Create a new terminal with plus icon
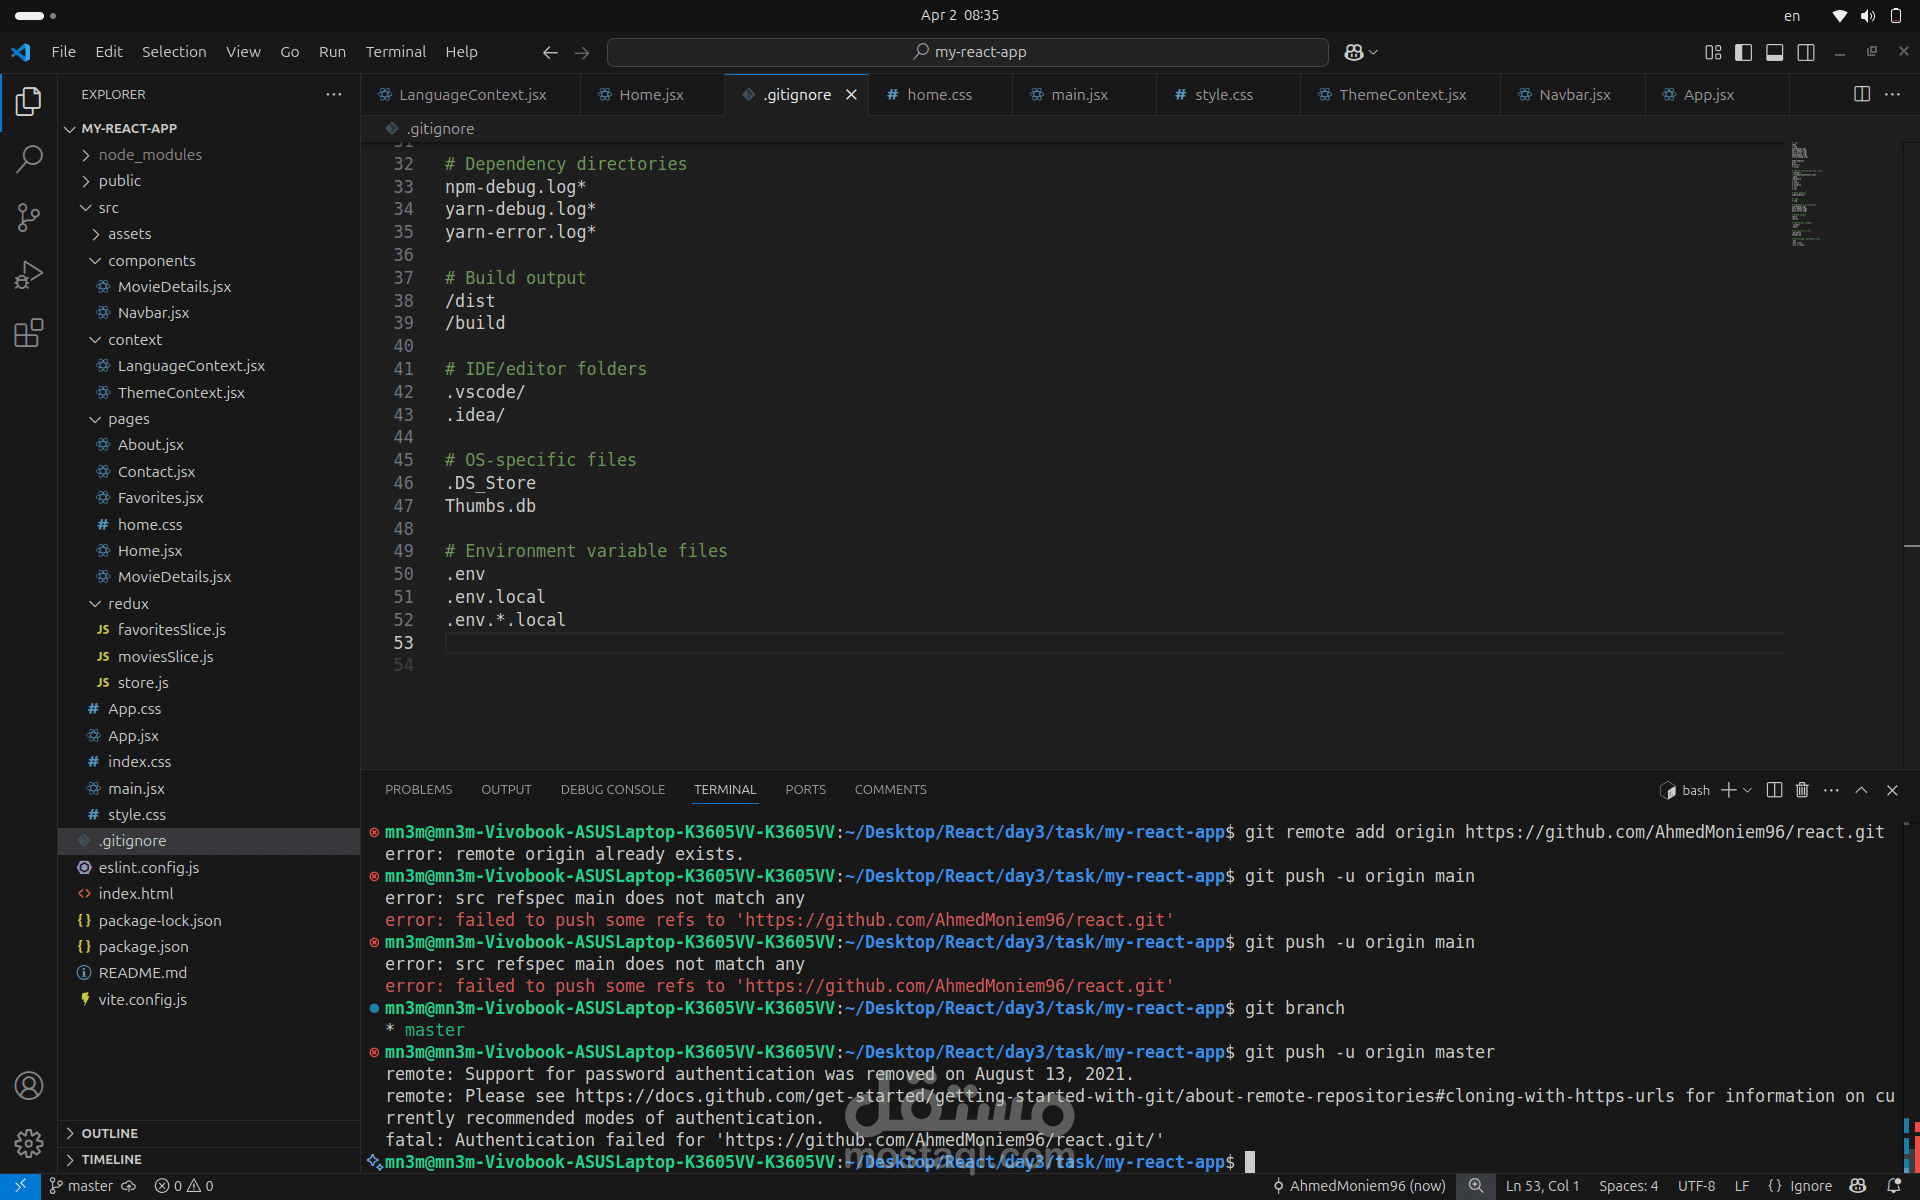This screenshot has height=1200, width=1920. click(x=1728, y=790)
